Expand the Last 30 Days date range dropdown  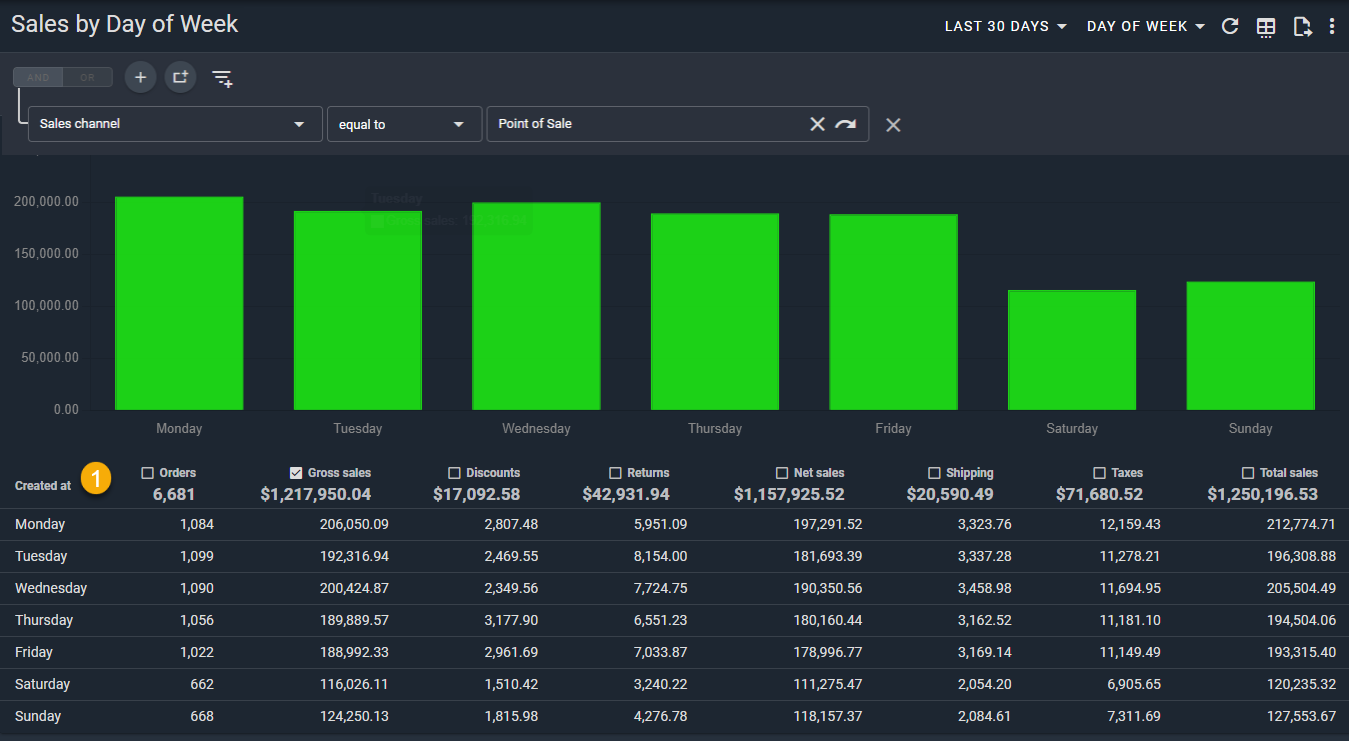(x=1006, y=27)
